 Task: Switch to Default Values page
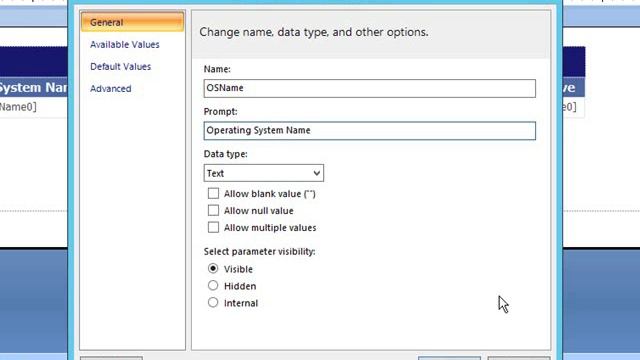pos(120,67)
